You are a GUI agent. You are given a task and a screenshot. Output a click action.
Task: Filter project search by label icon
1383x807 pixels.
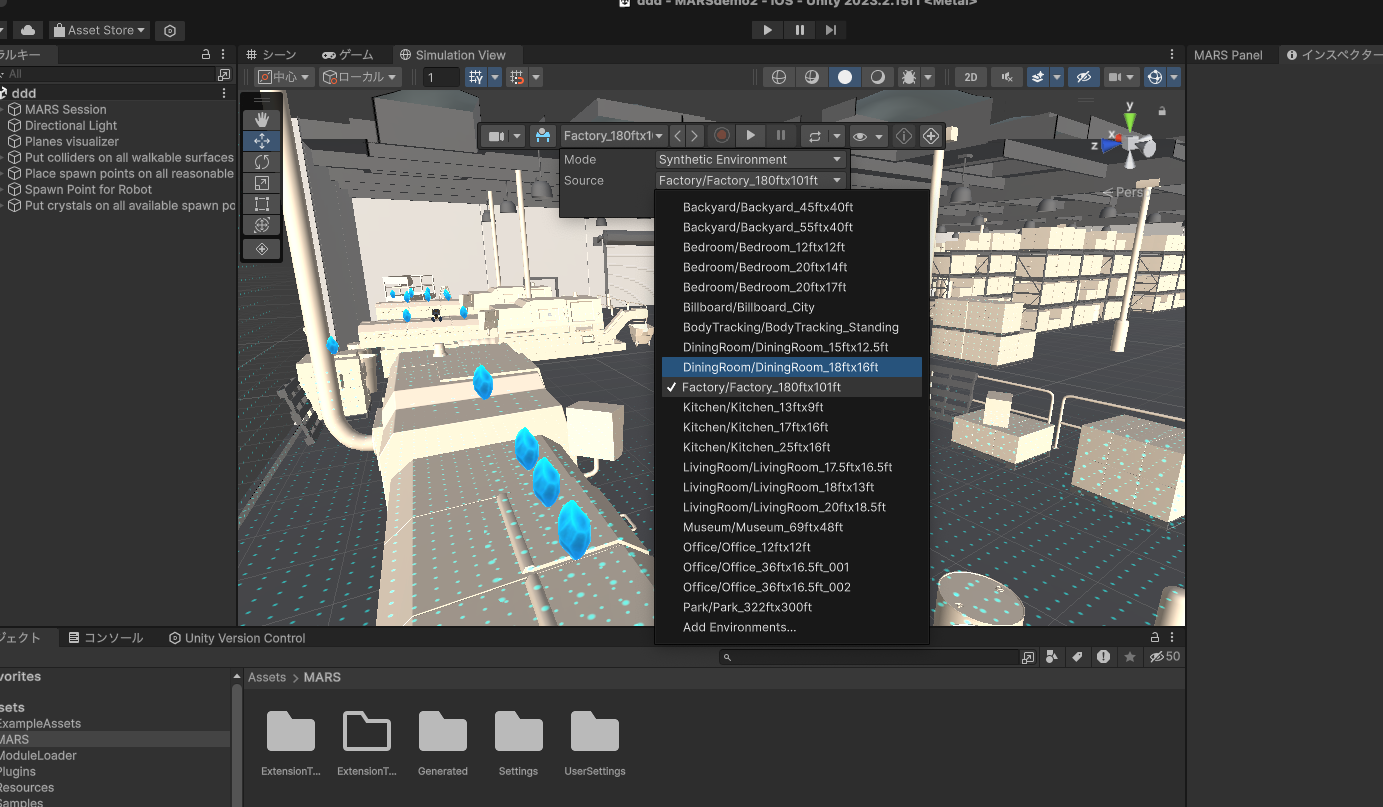(x=1077, y=657)
